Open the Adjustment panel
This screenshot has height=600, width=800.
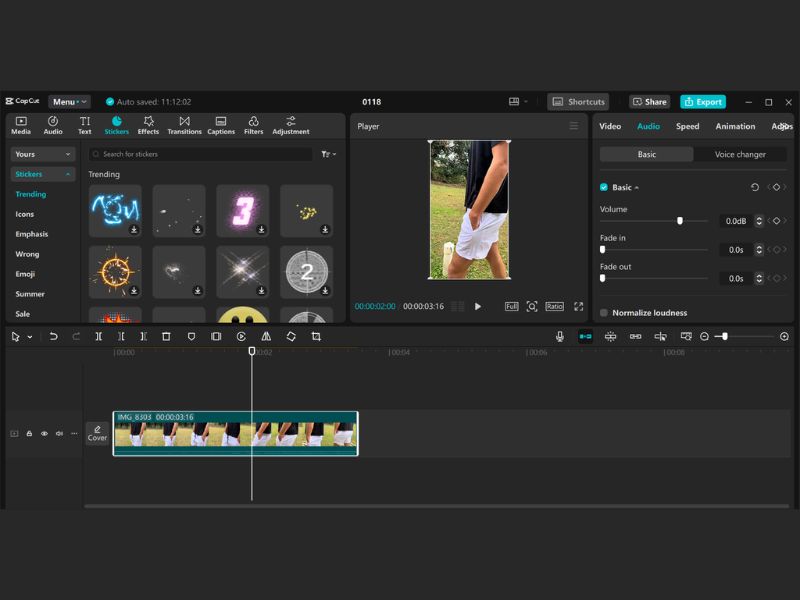(290, 125)
